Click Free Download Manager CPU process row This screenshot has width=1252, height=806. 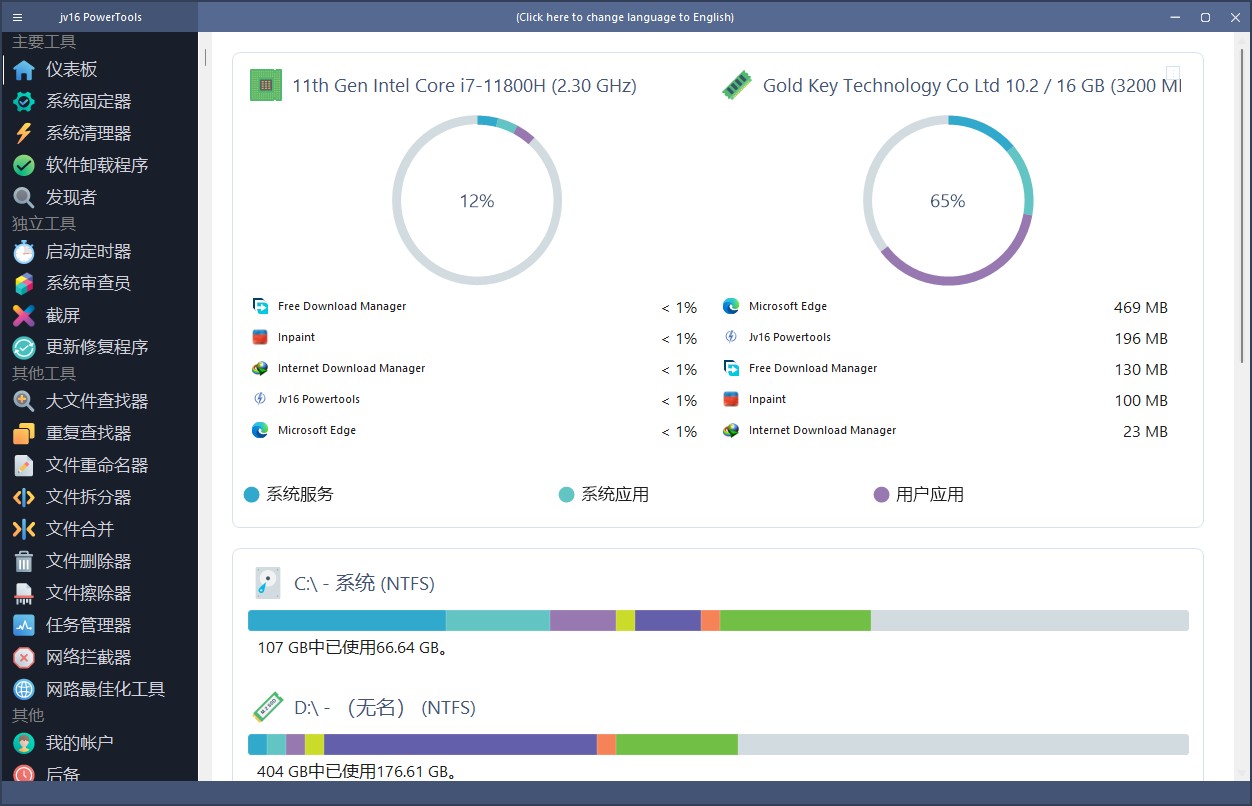[474, 307]
